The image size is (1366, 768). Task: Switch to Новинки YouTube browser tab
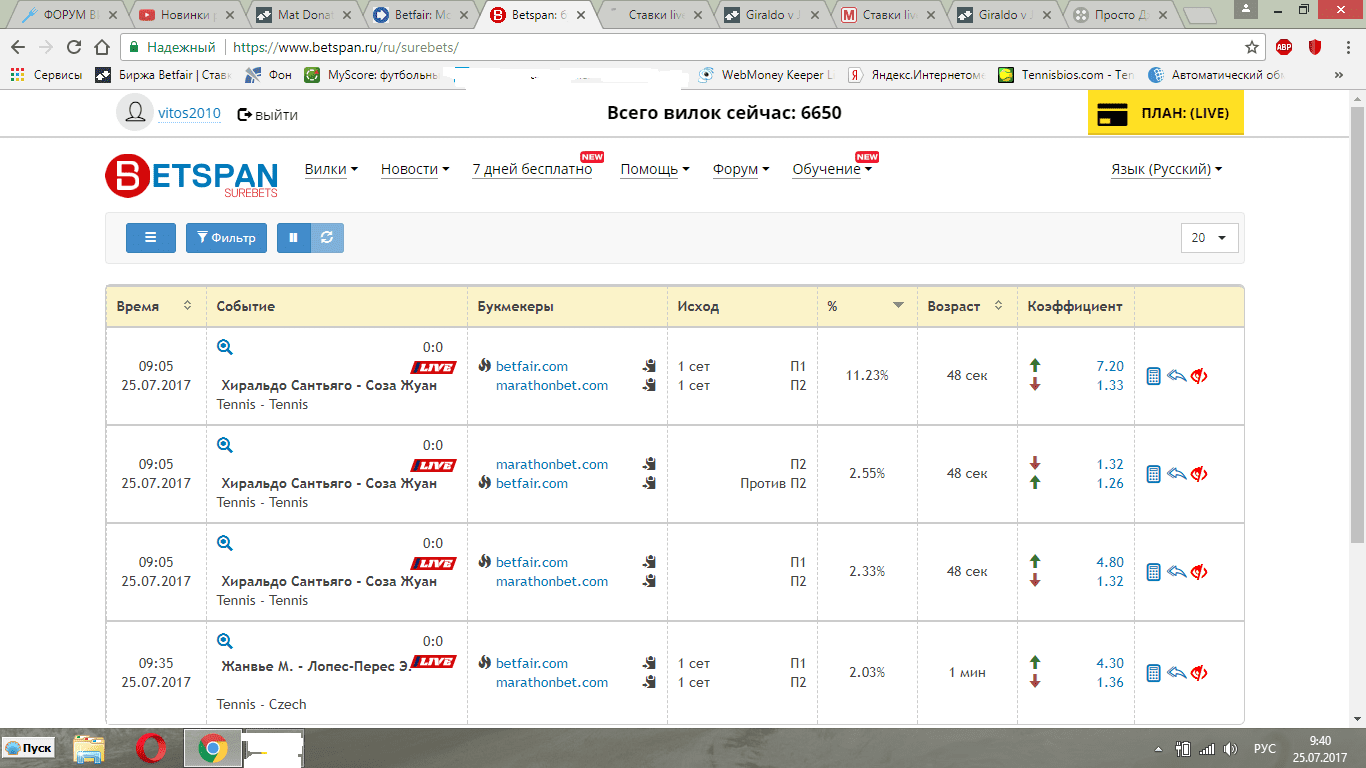point(186,15)
